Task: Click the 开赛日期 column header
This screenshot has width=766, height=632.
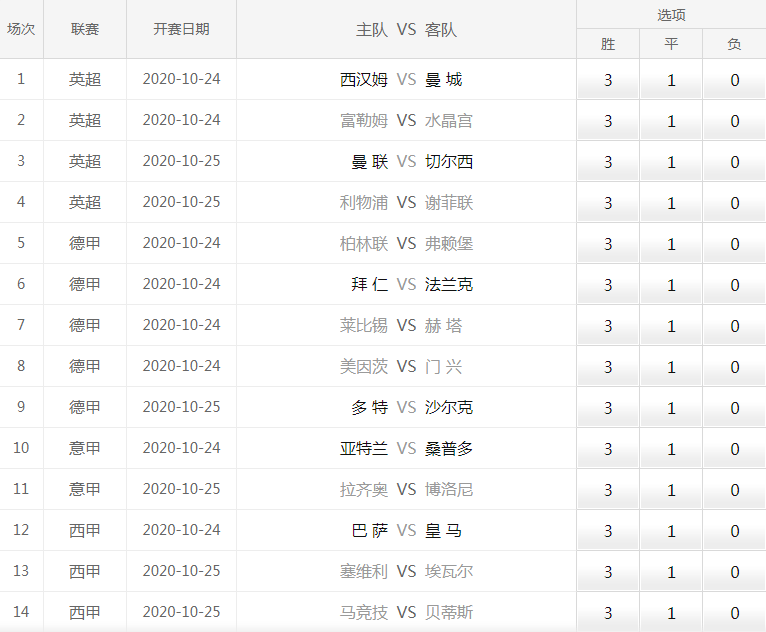Action: 181,29
